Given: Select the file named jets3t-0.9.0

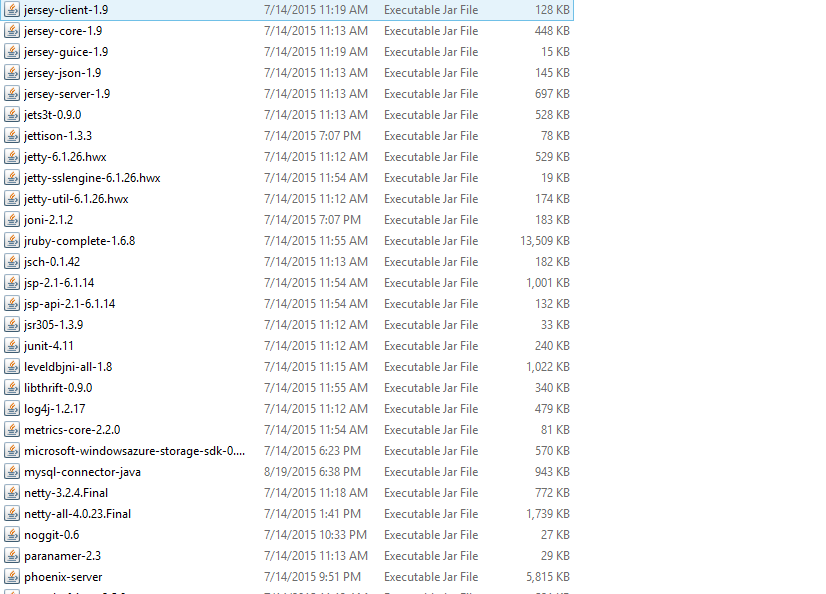Looking at the screenshot, I should coord(52,115).
